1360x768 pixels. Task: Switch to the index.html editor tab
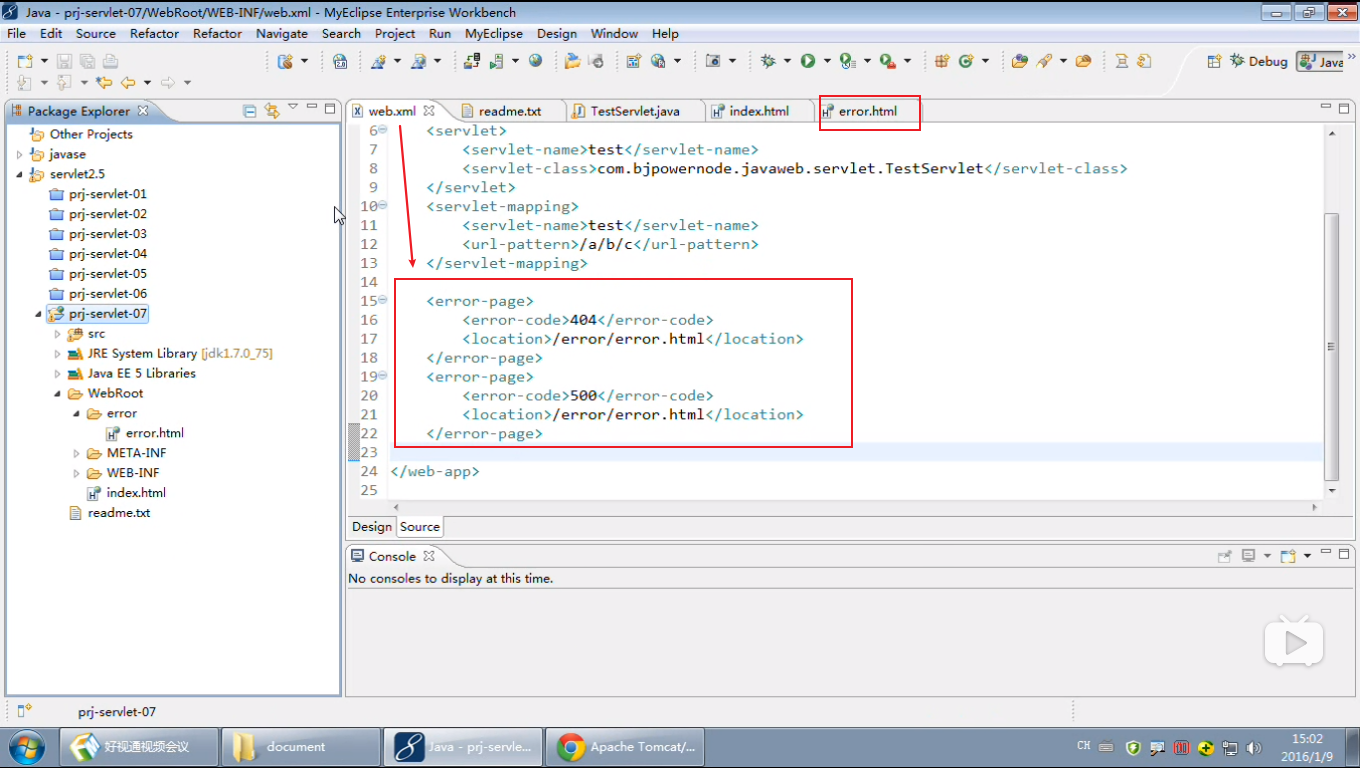(759, 111)
